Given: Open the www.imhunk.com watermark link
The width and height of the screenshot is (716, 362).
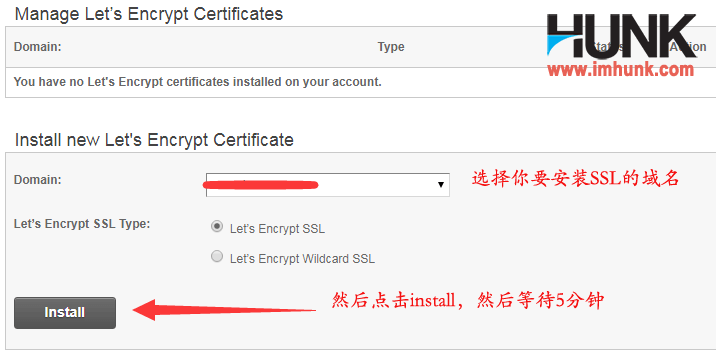Looking at the screenshot, I should (621, 69).
